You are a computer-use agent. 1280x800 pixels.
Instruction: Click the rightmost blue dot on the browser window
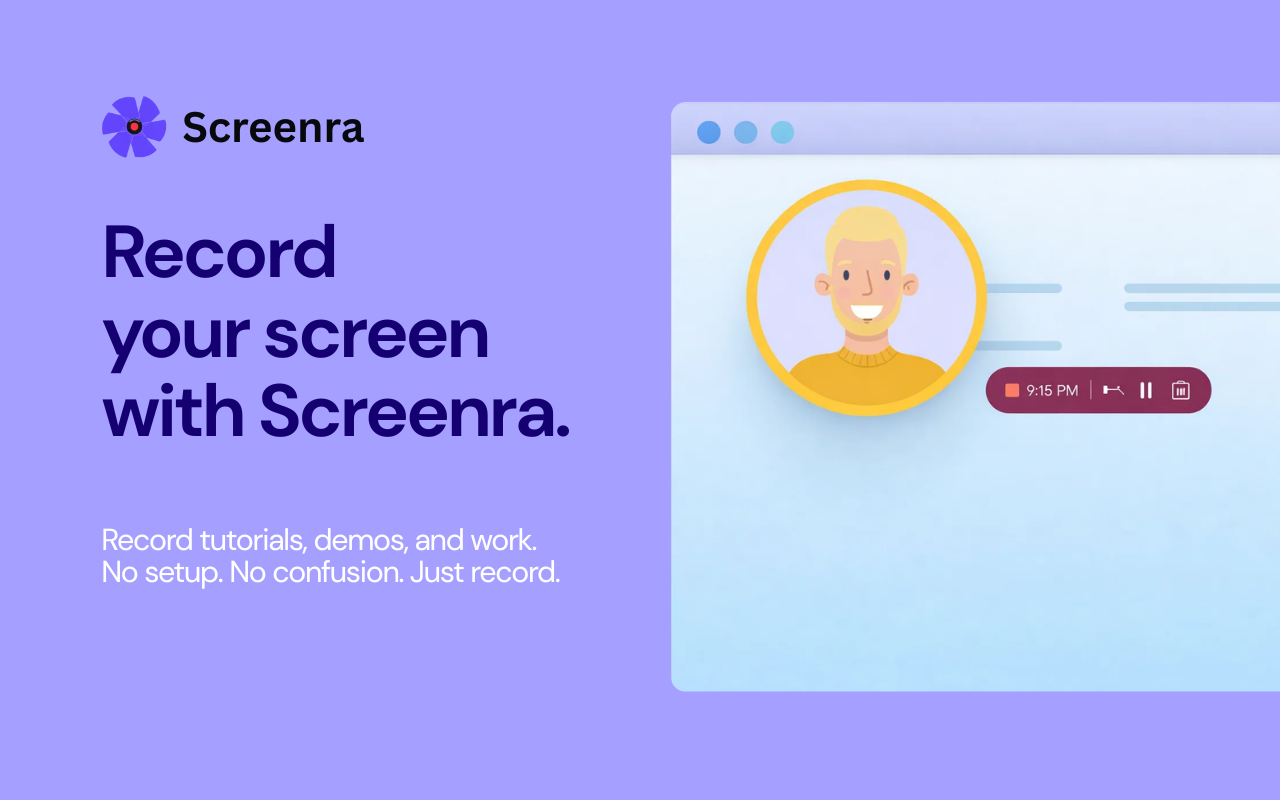coord(782,132)
